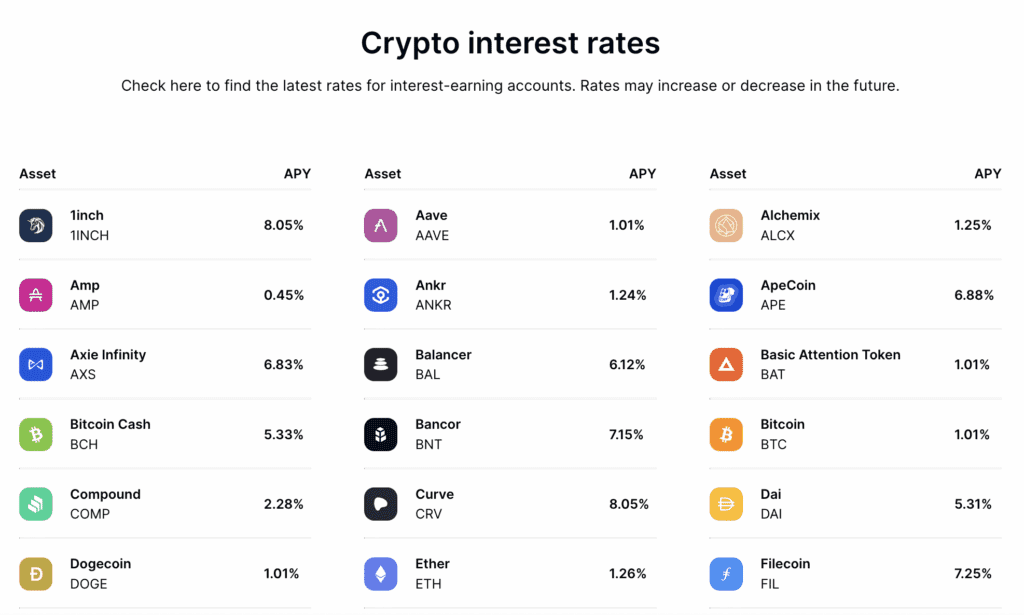Click the 1inch asset icon
This screenshot has height=615, width=1024.
pyautogui.click(x=36, y=225)
